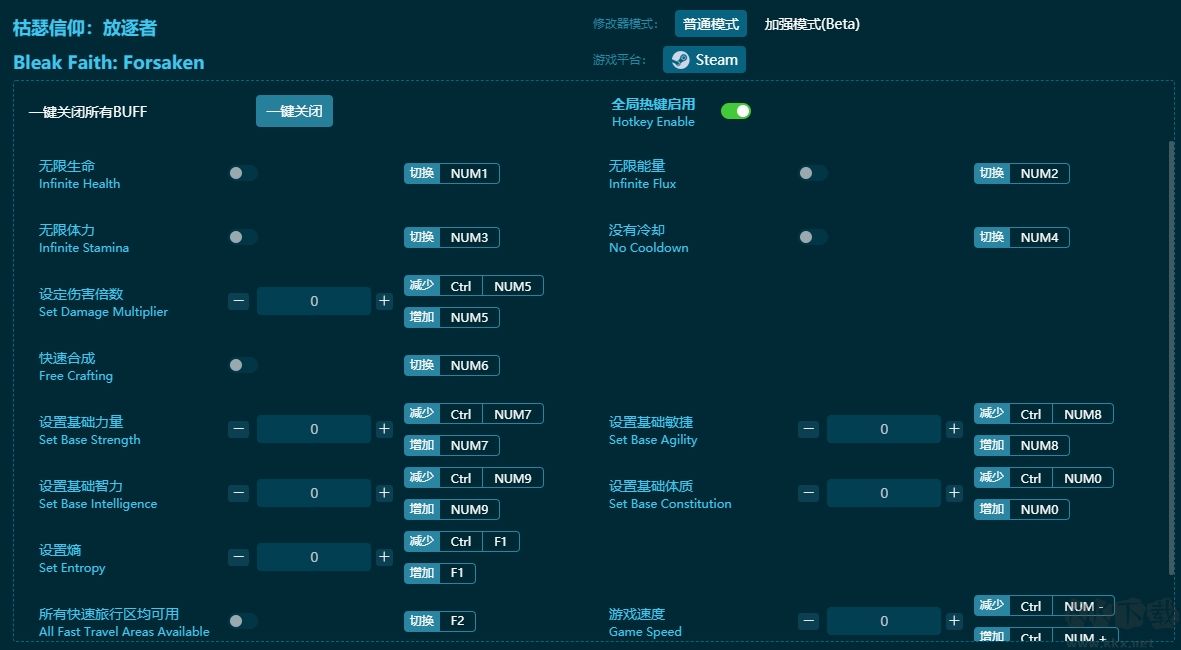The image size is (1181, 650).
Task: Click NUM7 increase strength hotkey
Action: pos(452,445)
